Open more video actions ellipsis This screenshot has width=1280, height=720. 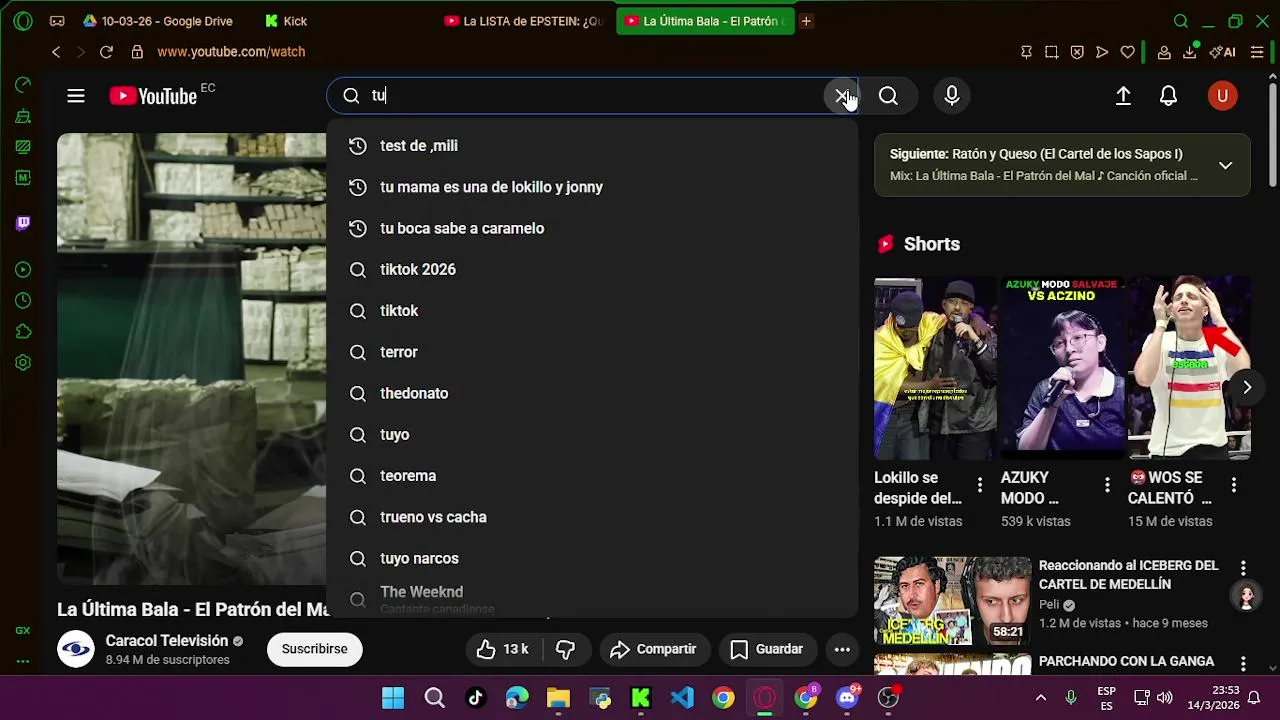pos(842,649)
